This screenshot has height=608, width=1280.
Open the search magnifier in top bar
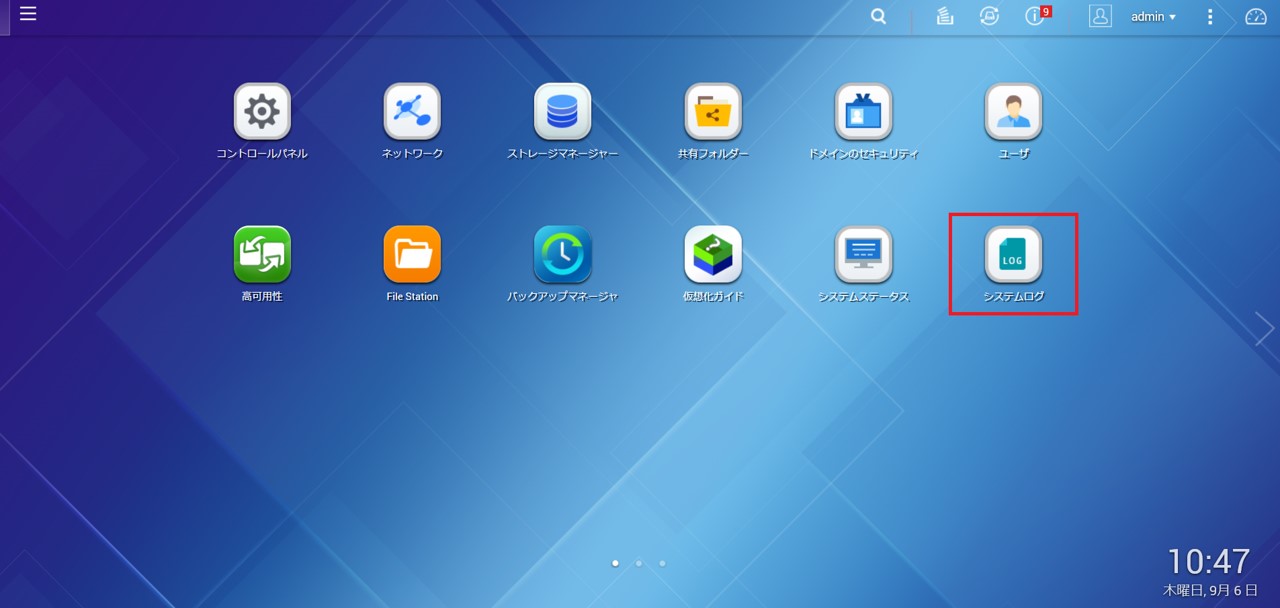click(878, 16)
